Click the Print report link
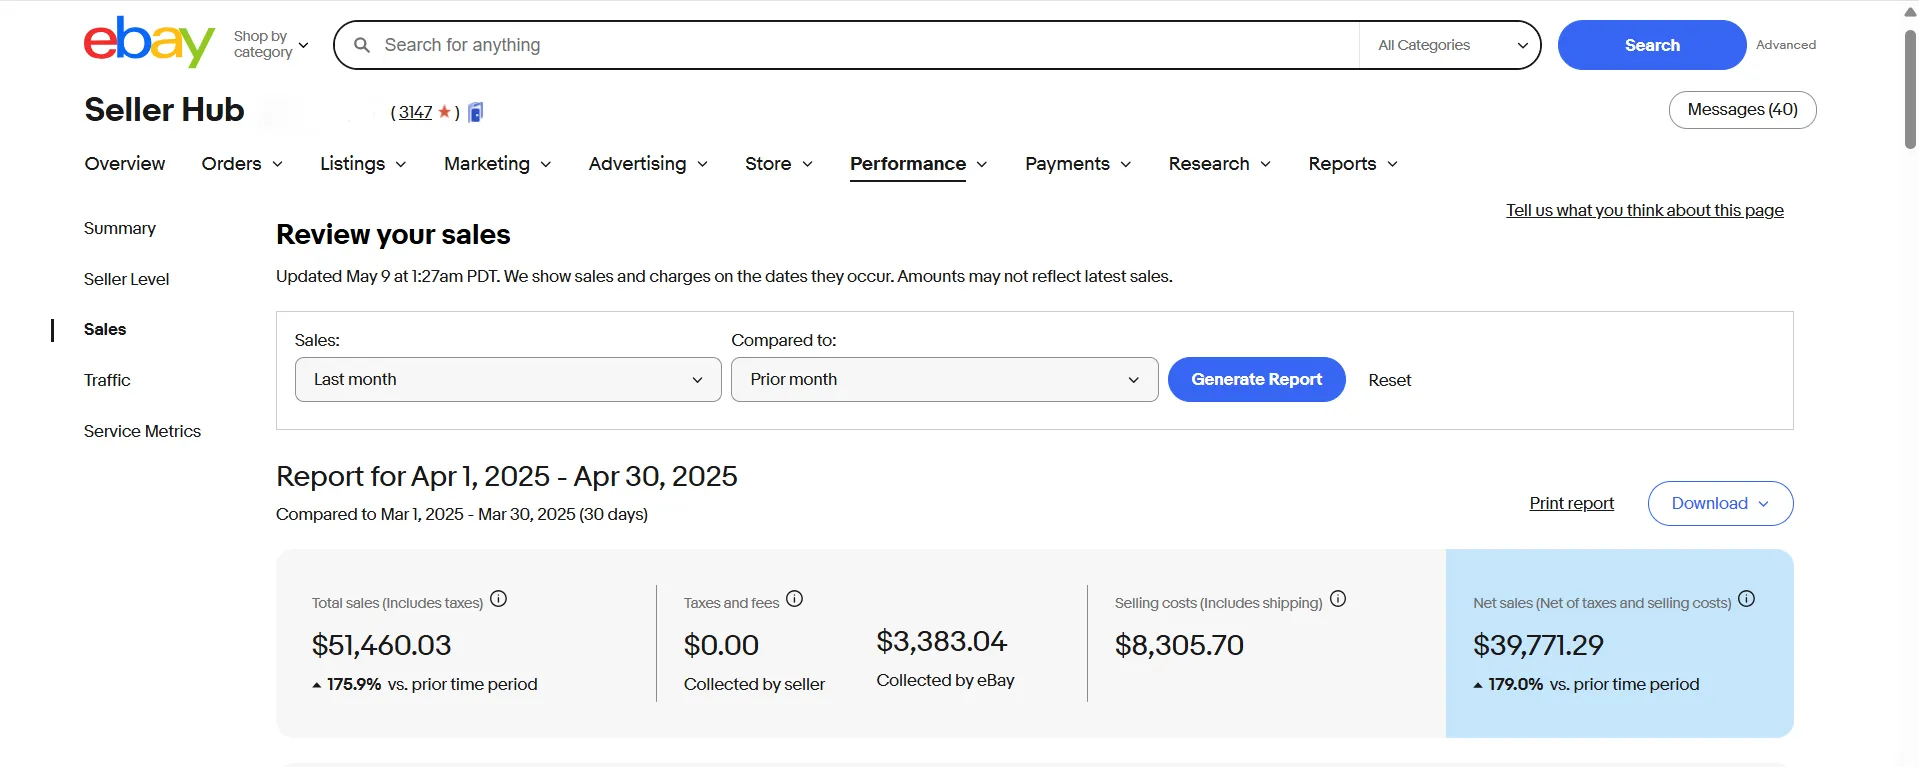 [1572, 503]
